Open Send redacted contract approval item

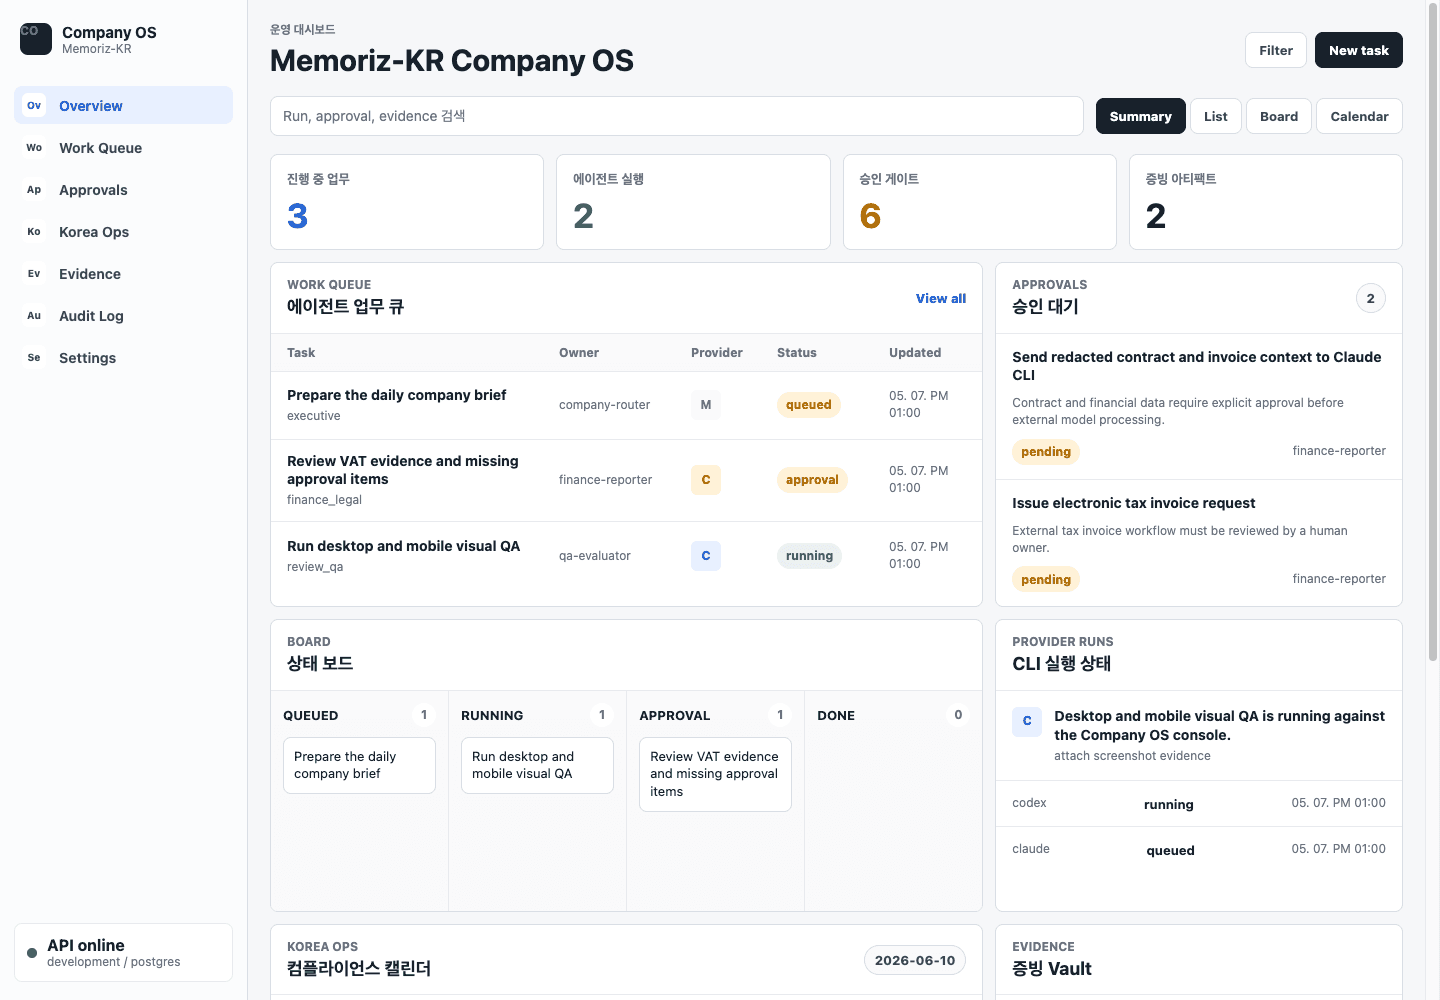point(1199,406)
